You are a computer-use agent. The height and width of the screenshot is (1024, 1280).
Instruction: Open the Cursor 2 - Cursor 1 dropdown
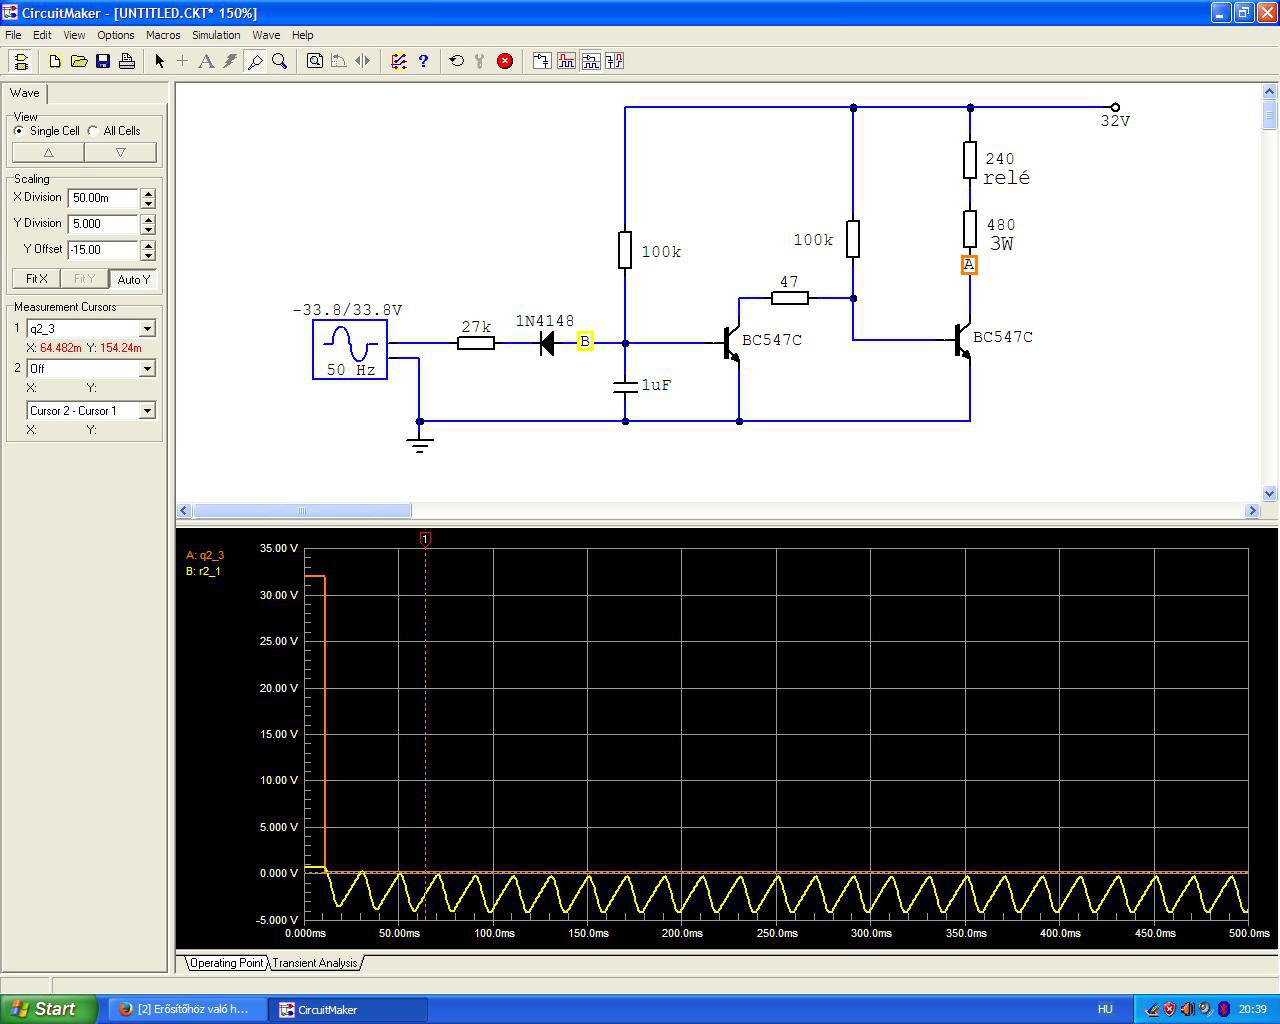click(x=147, y=411)
